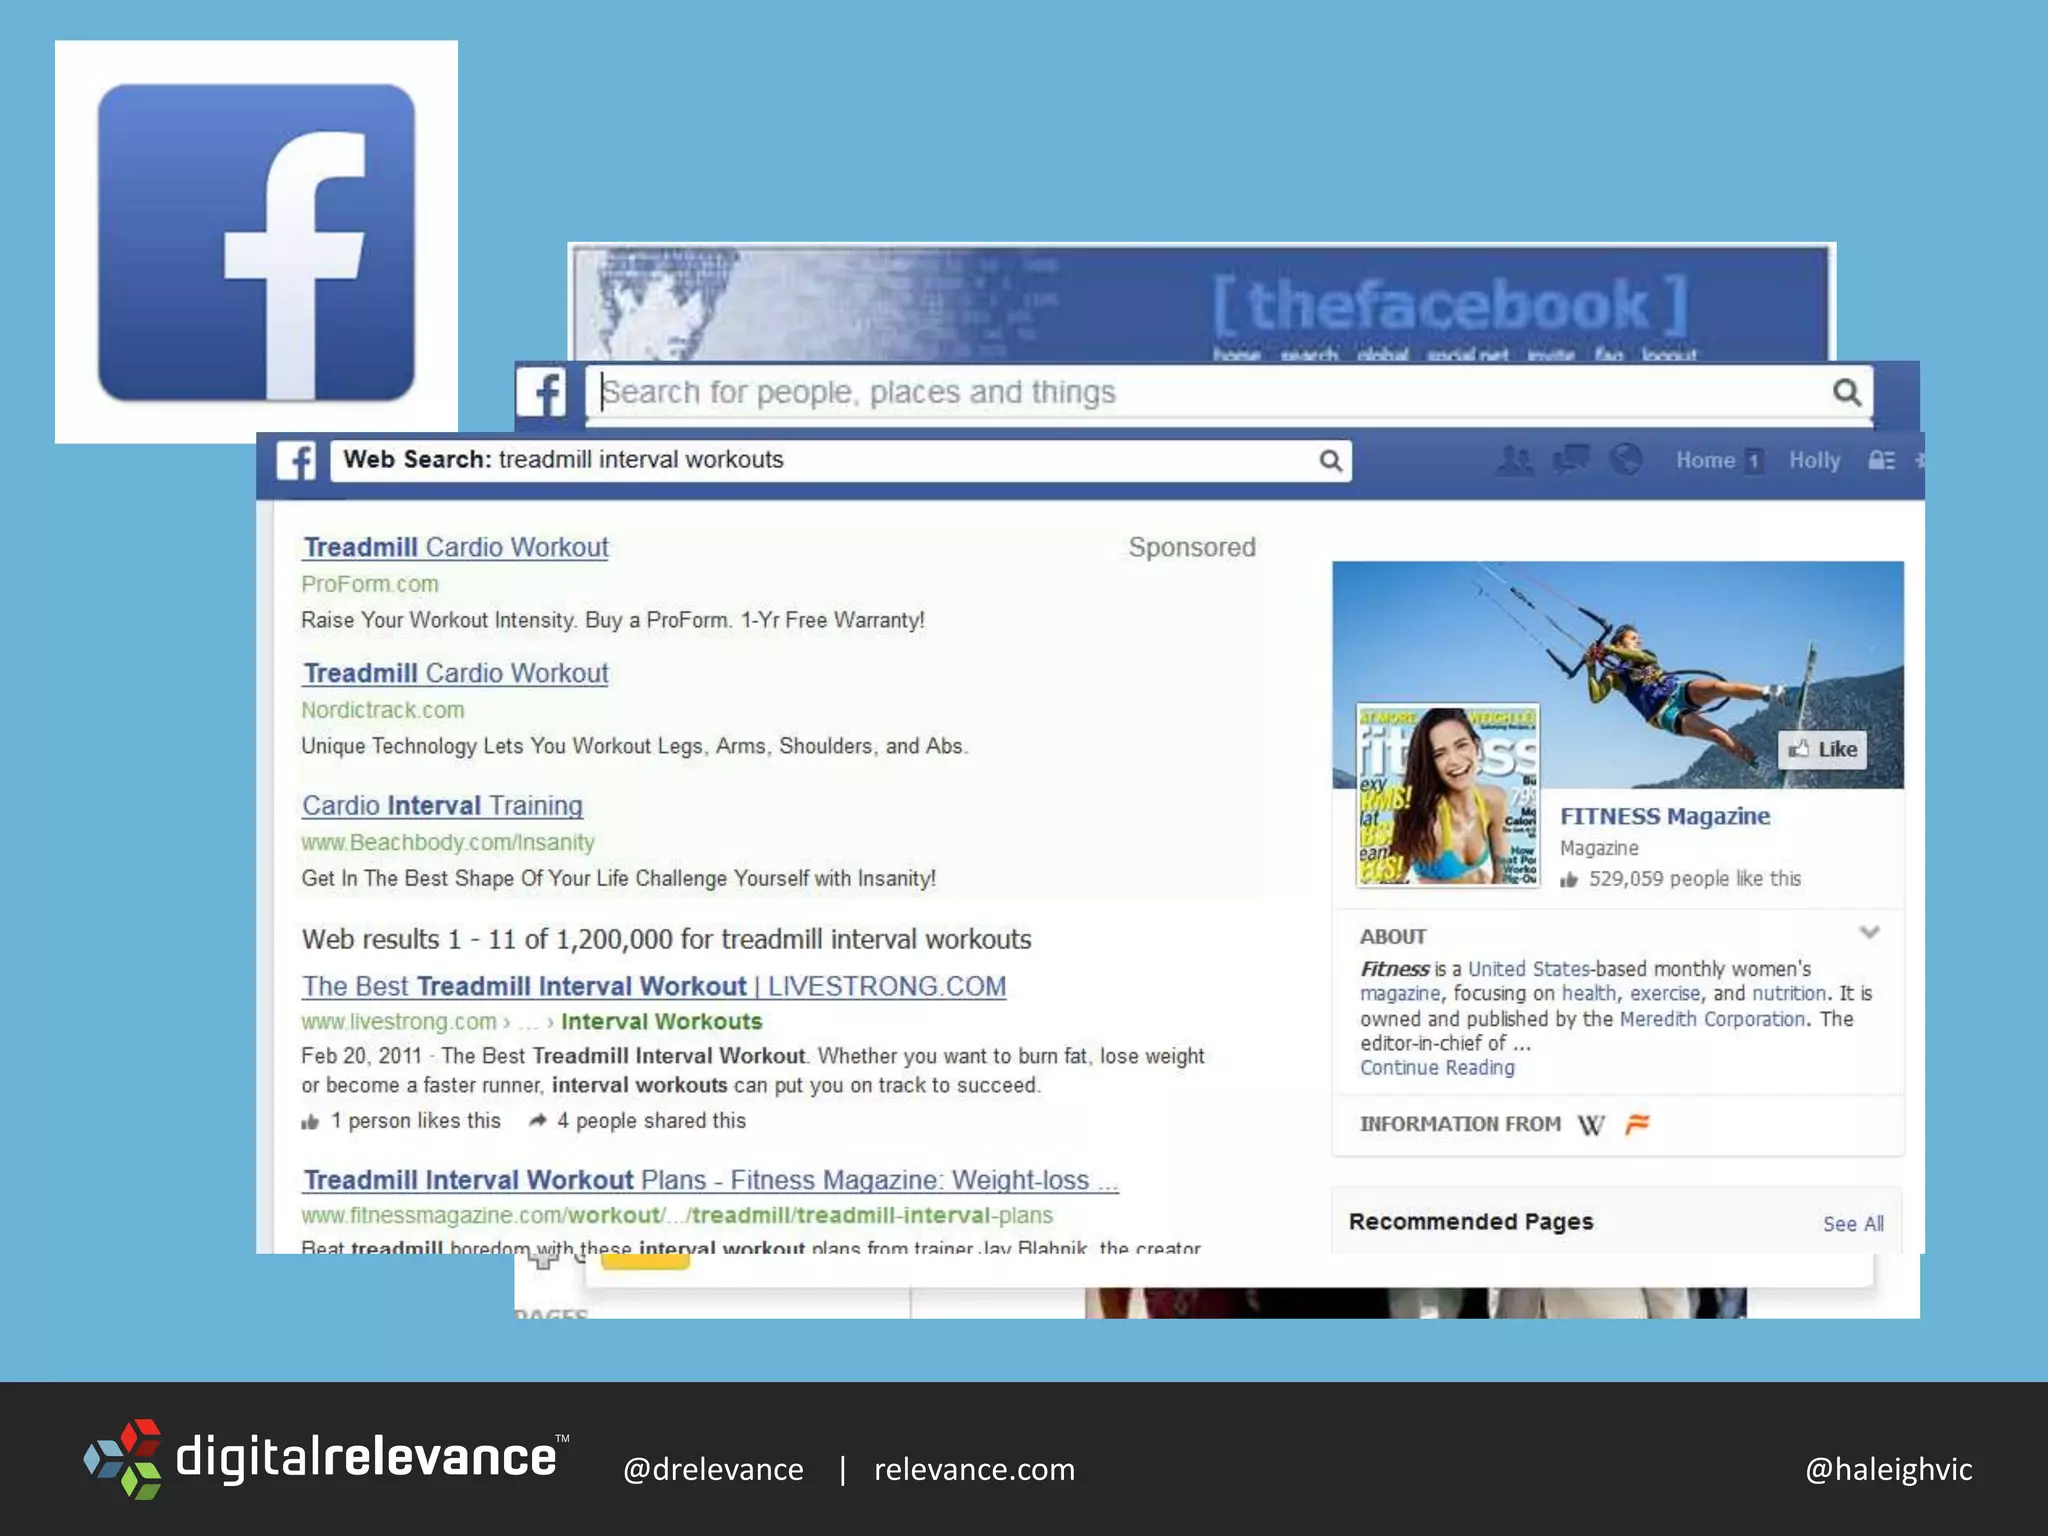Click '529,059 people like this' text
The image size is (2048, 1536).
[1694, 879]
